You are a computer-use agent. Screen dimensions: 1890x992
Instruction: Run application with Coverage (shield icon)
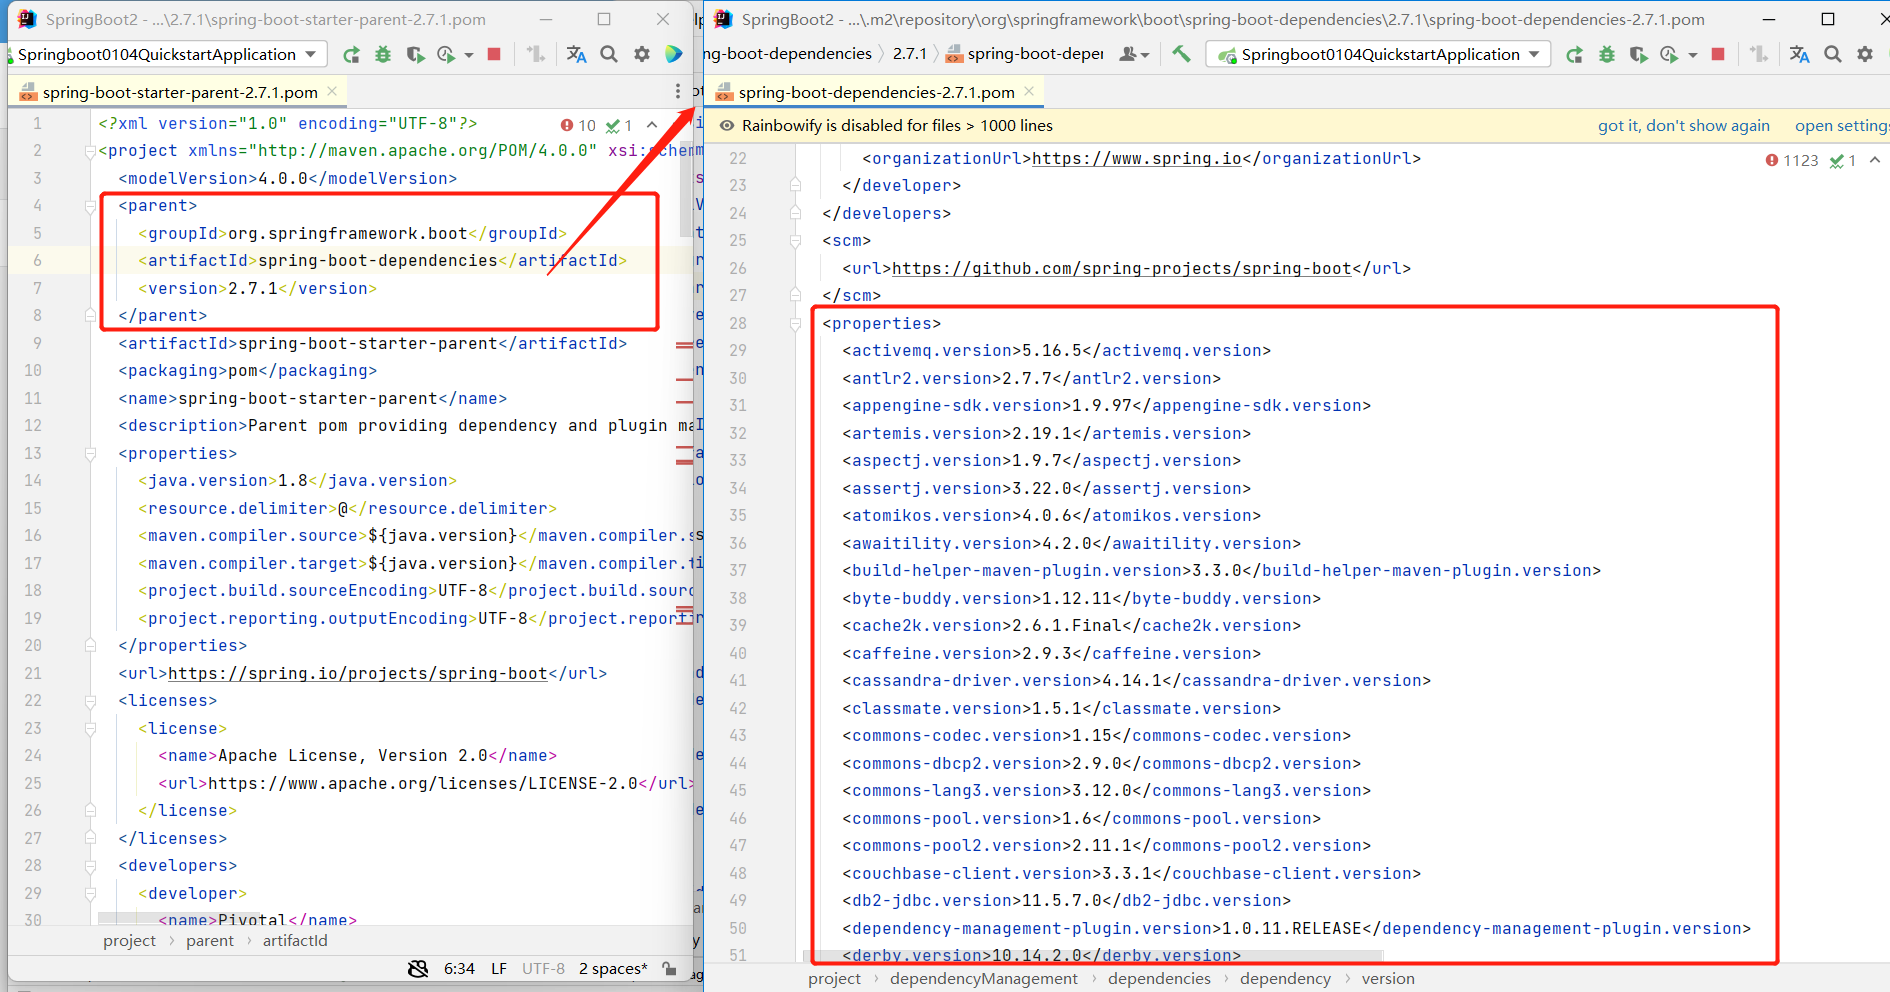(x=1639, y=54)
